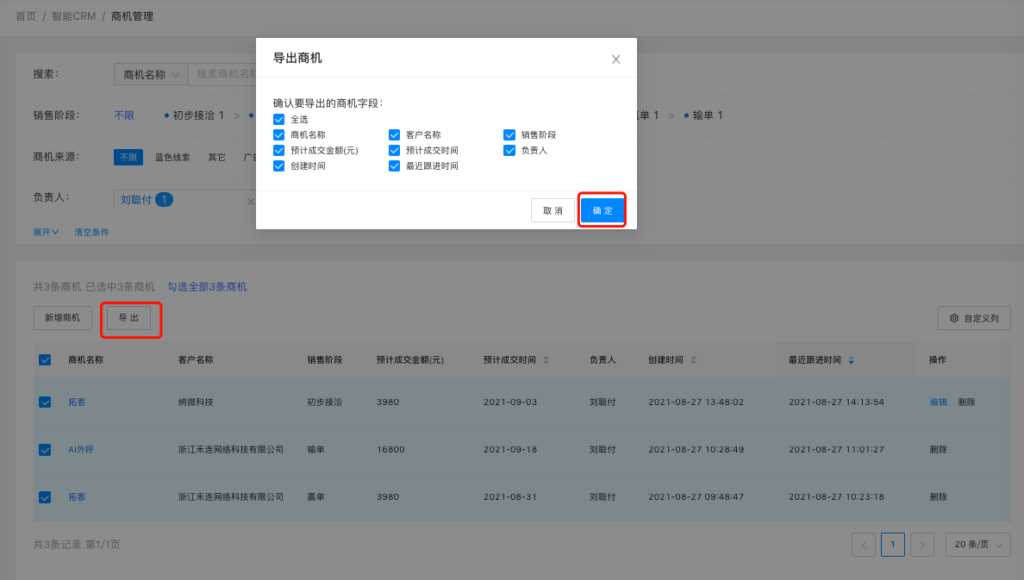Toggle 预计成交金额(元) export checkbox
This screenshot has width=1024, height=580.
279,150
